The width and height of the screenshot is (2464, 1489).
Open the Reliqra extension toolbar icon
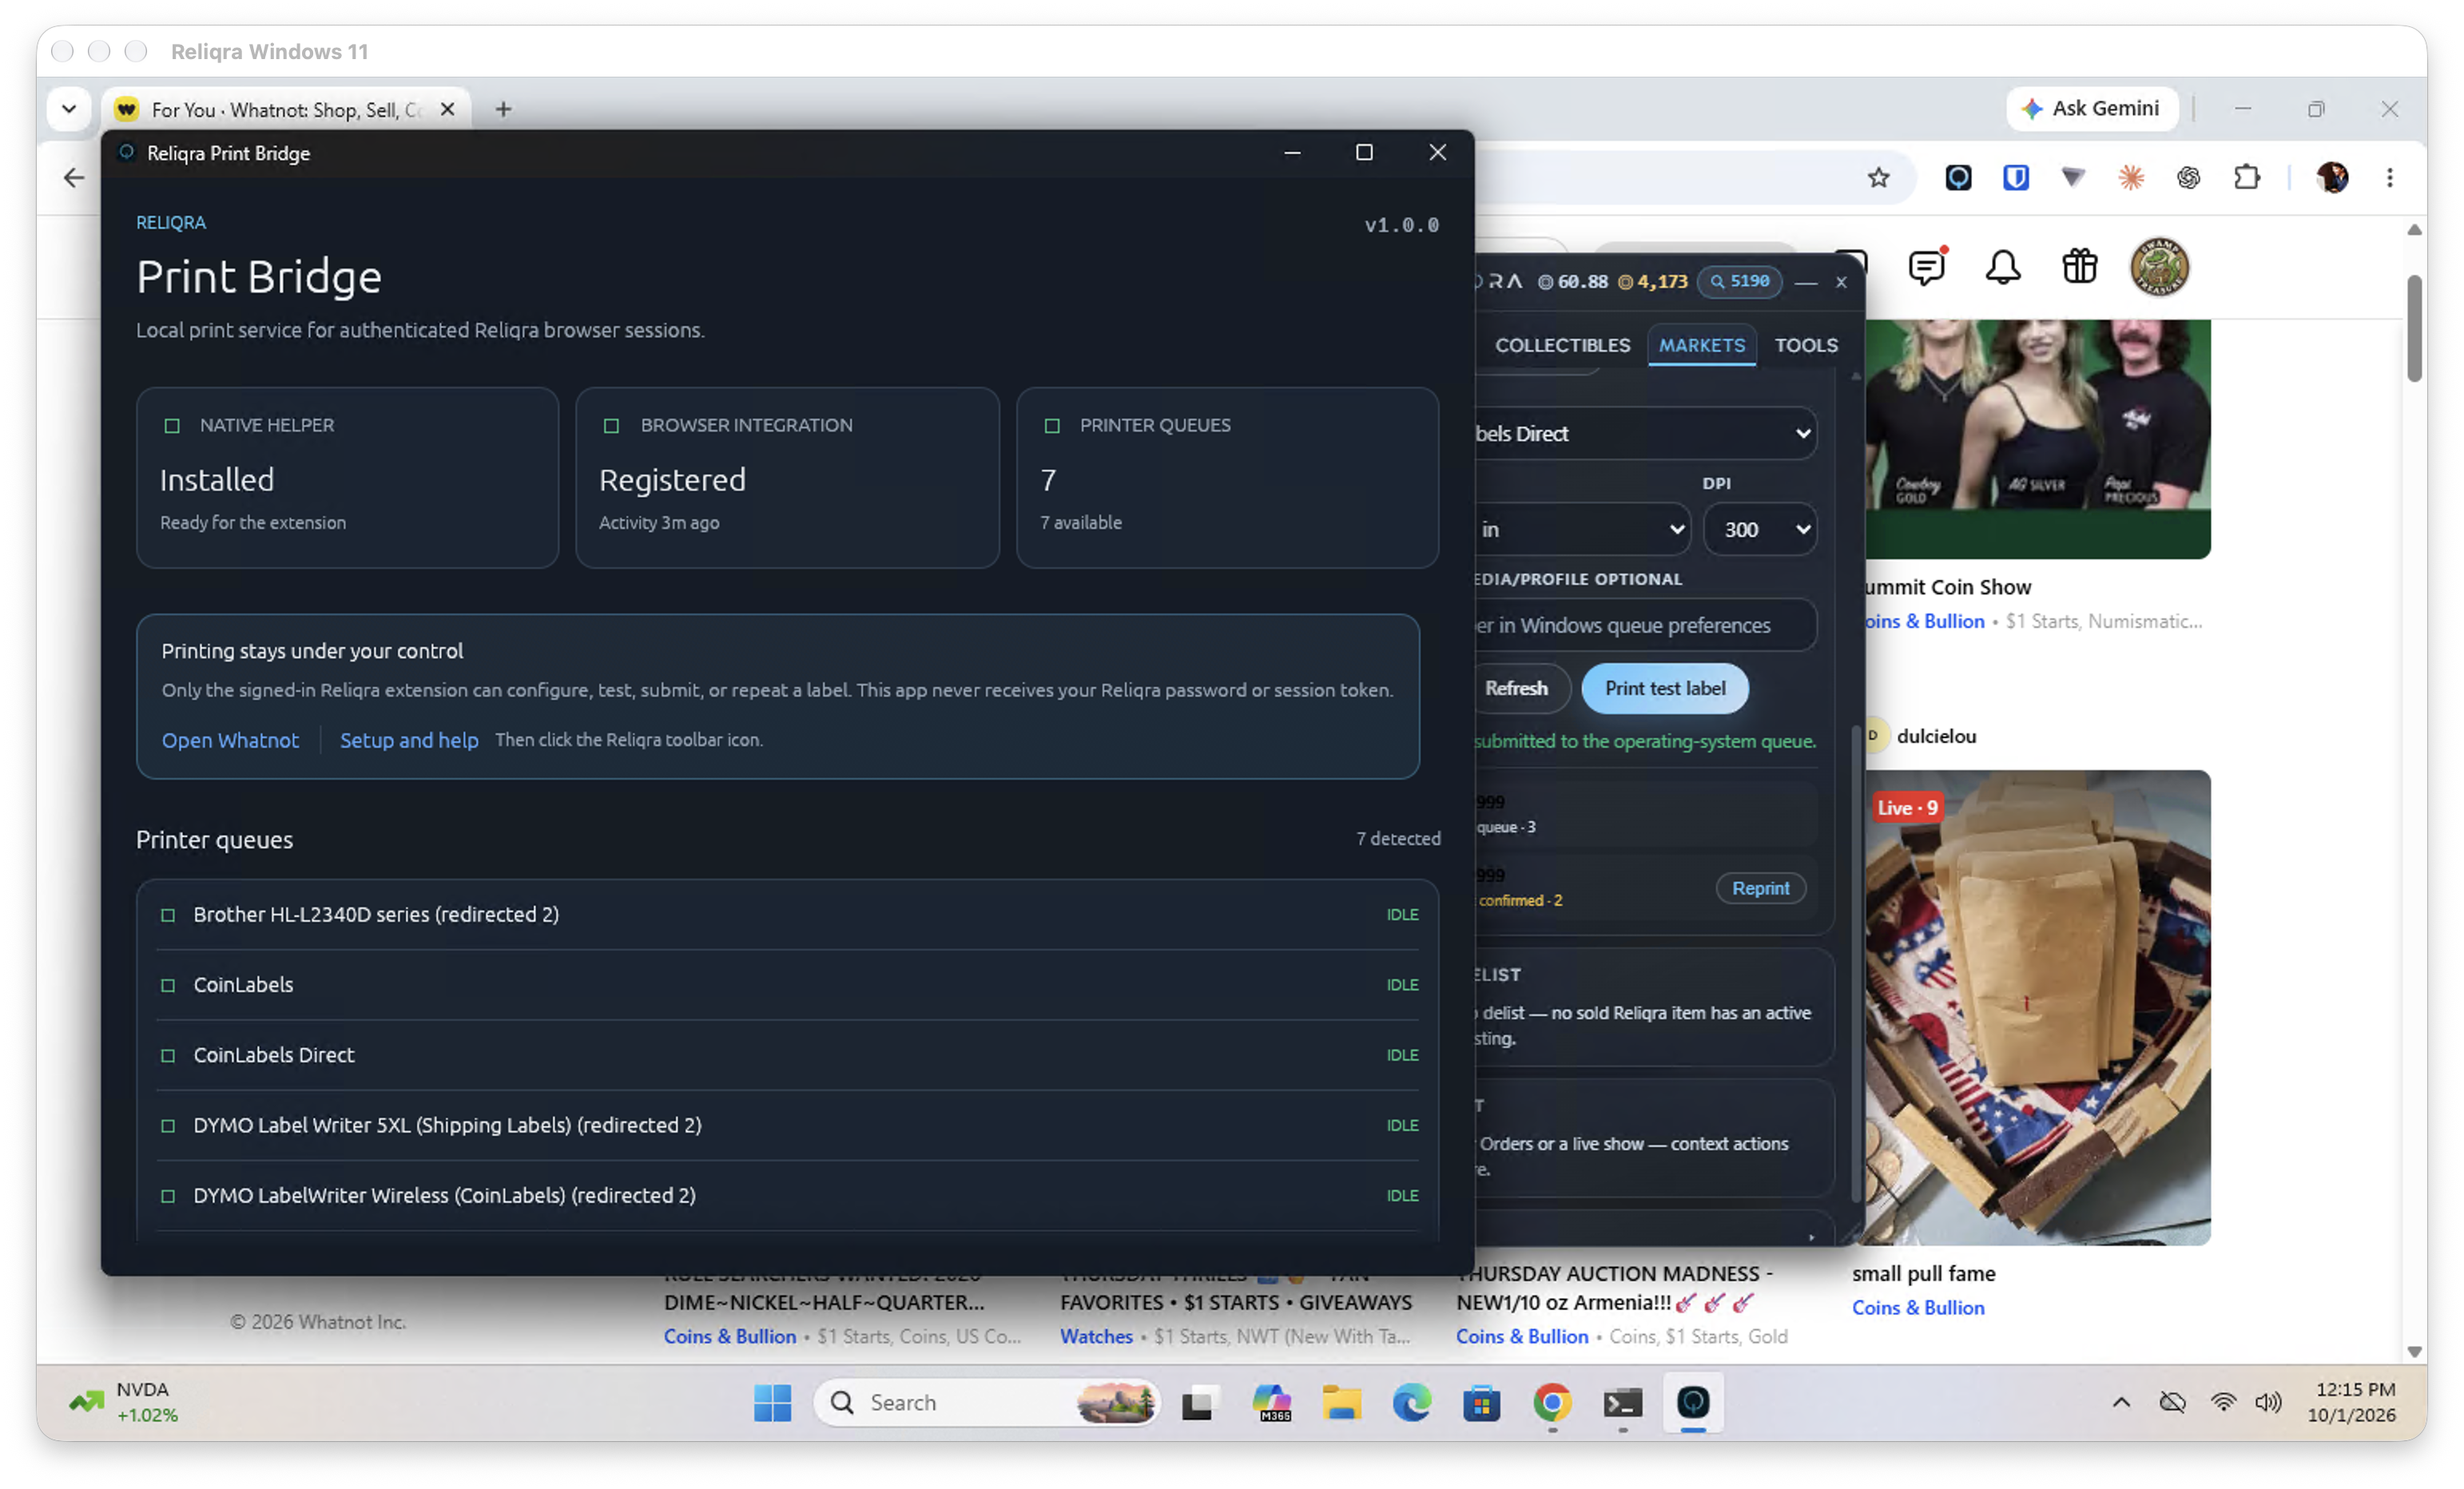pos(1958,178)
